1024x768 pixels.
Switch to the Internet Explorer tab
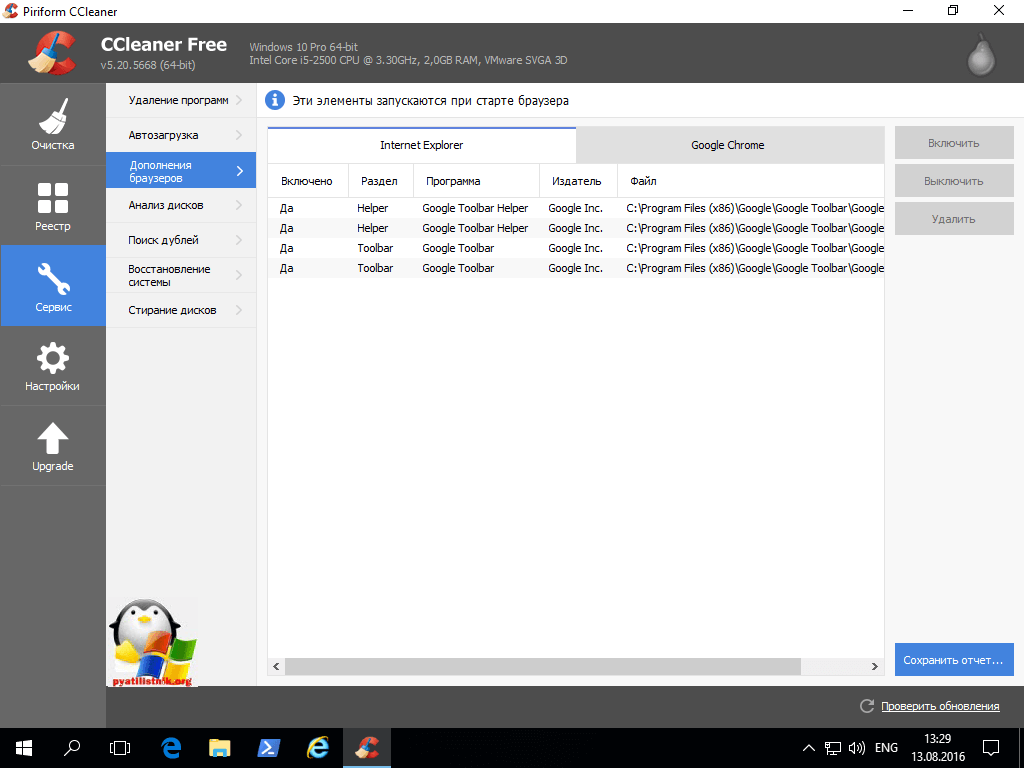tap(421, 145)
